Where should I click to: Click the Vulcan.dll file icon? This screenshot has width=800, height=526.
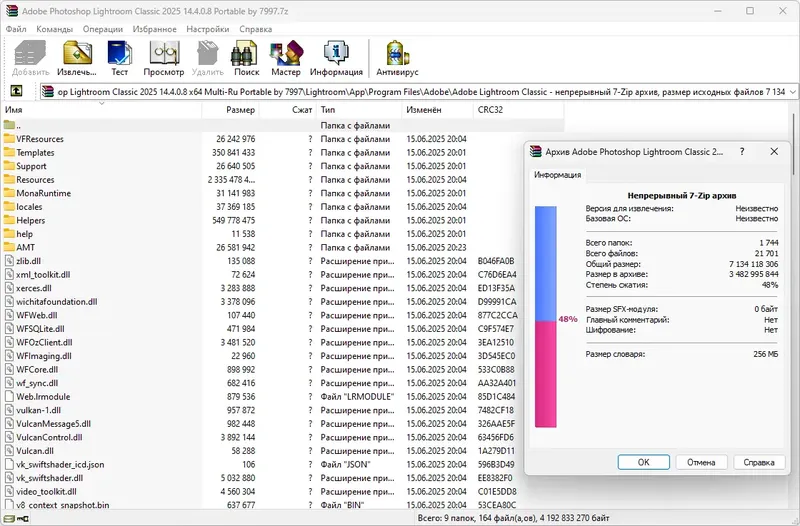click(9, 450)
